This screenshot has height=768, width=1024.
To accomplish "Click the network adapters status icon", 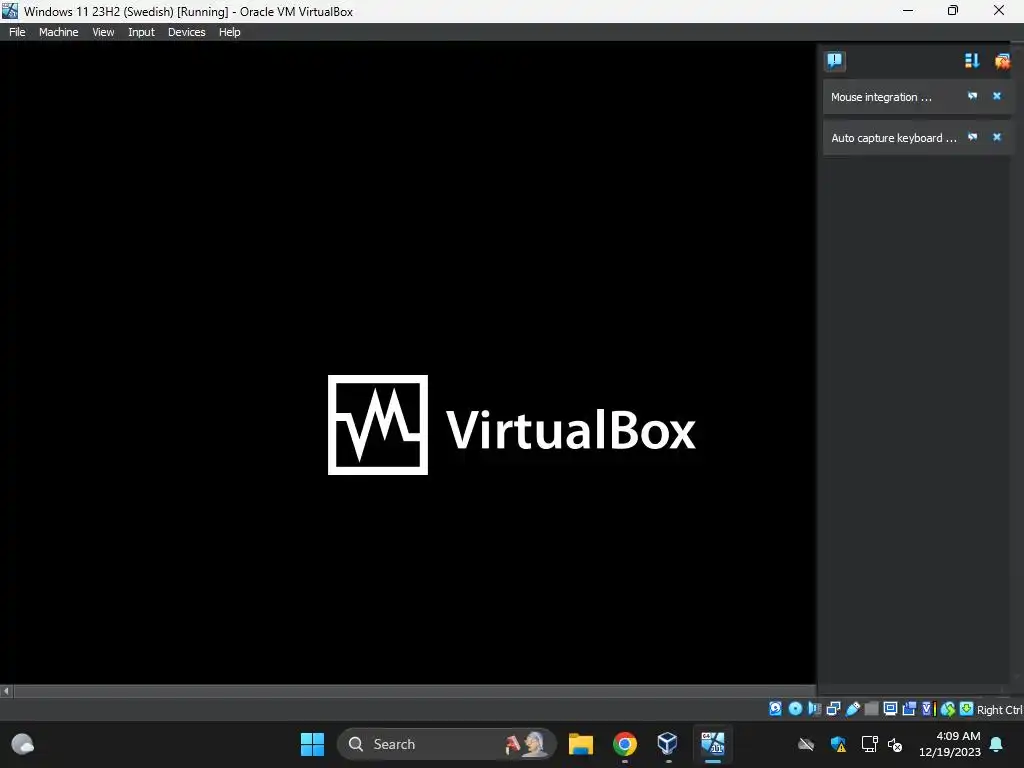I will click(x=833, y=709).
